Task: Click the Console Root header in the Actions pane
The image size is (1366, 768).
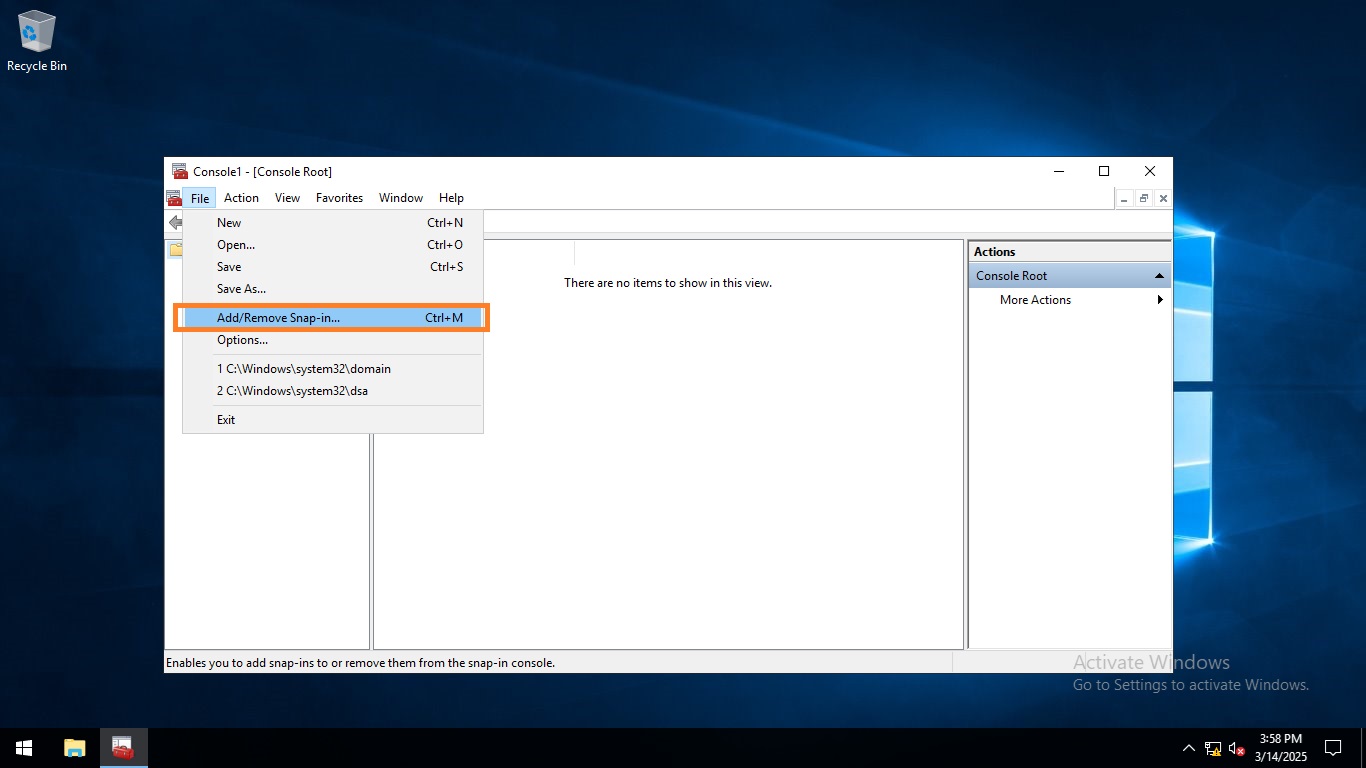Action: 1070,276
